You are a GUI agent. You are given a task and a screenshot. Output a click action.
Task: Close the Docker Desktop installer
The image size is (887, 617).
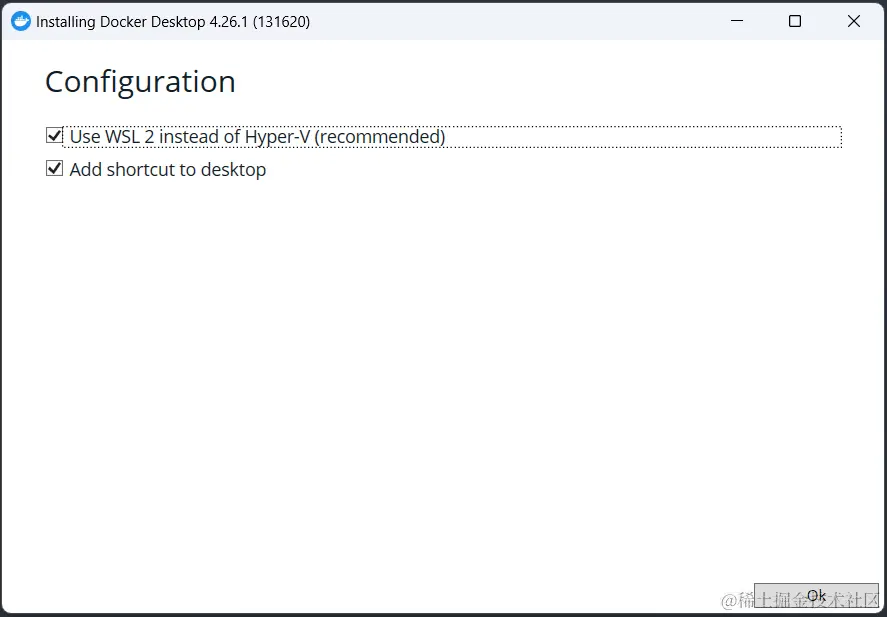click(853, 20)
